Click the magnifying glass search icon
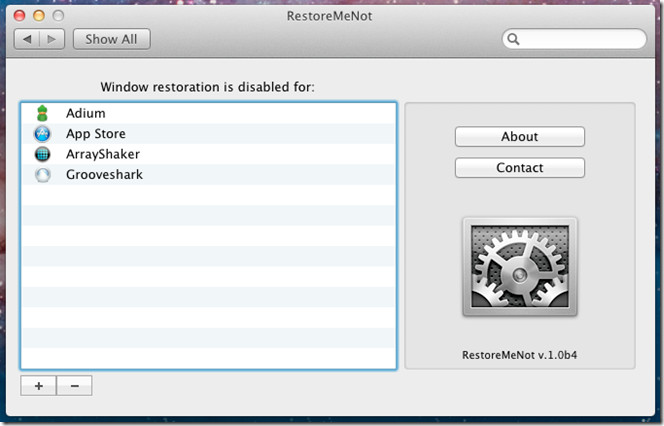The height and width of the screenshot is (426, 664). pos(513,39)
